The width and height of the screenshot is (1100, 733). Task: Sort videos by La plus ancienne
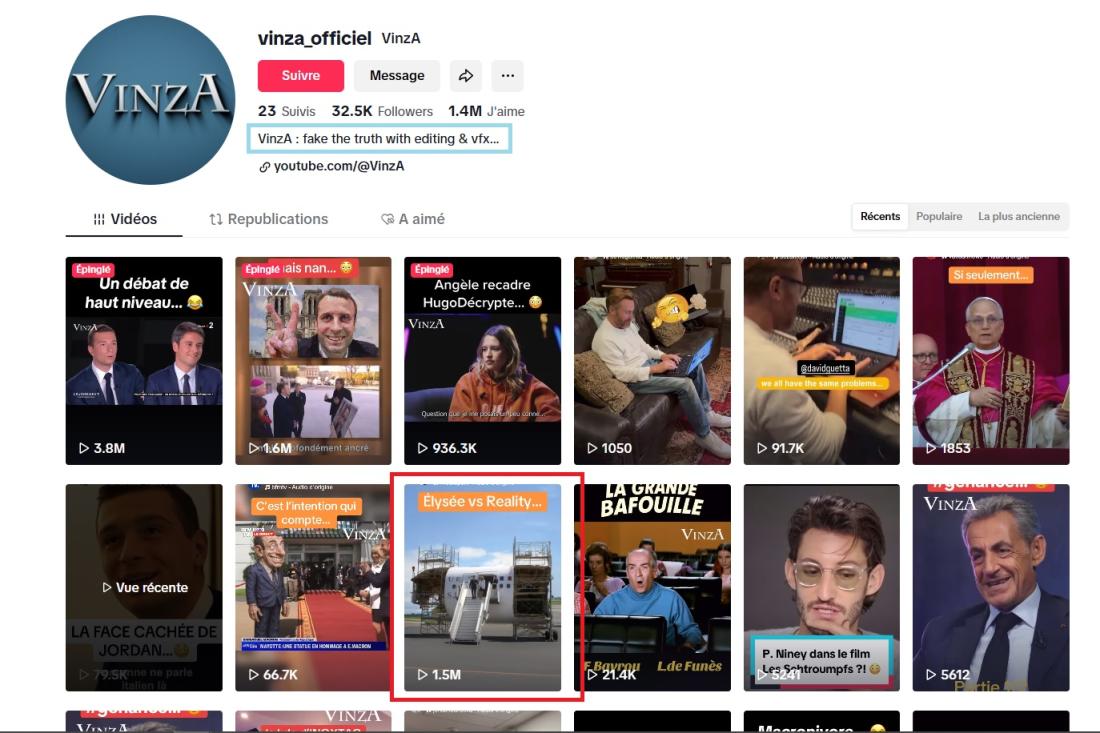click(x=1019, y=217)
